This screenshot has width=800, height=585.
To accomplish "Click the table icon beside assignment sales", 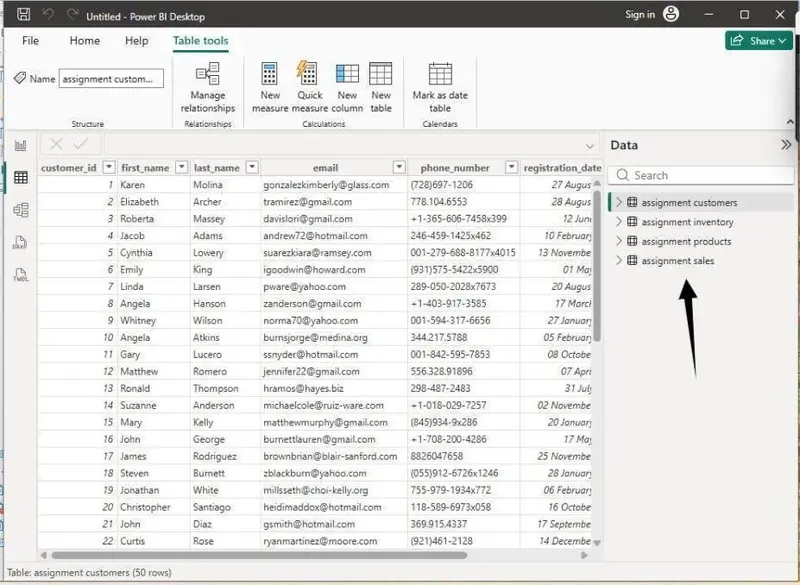I will (x=632, y=260).
